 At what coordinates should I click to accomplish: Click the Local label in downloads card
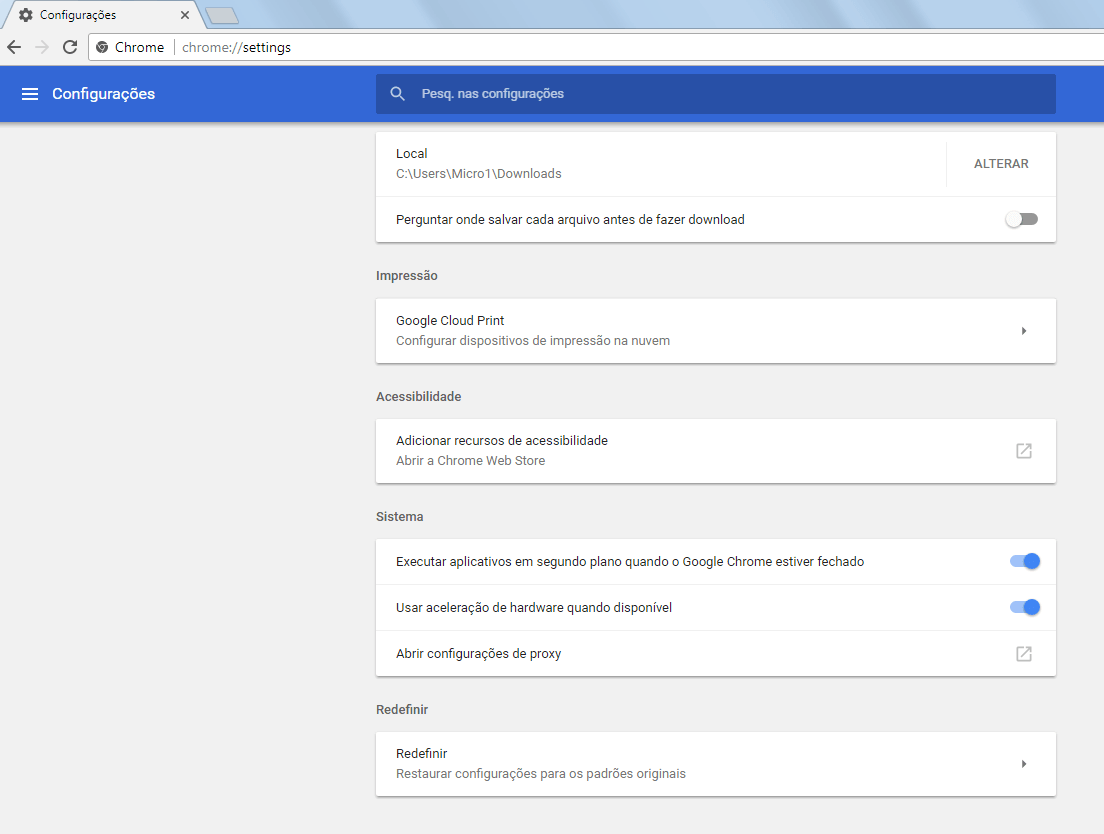click(x=411, y=153)
